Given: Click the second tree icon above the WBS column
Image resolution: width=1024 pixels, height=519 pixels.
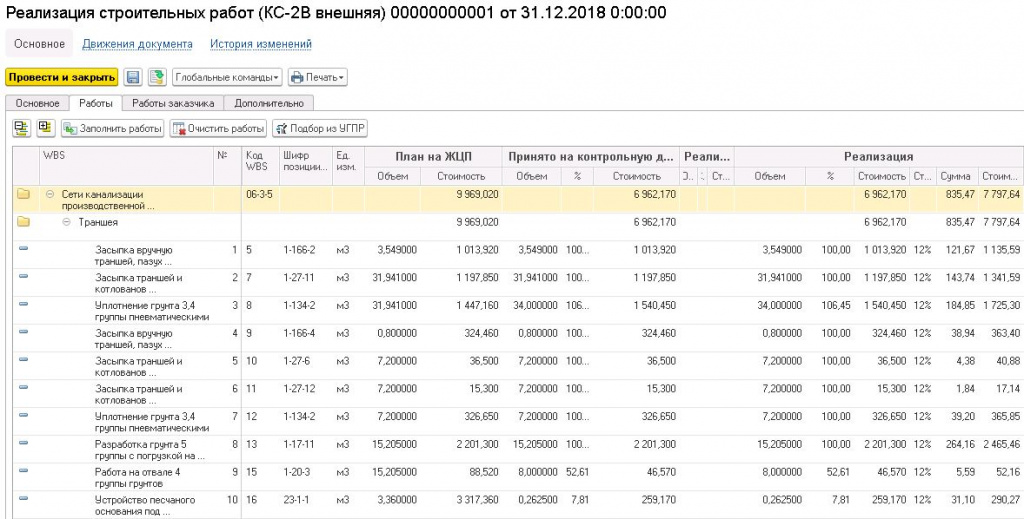Looking at the screenshot, I should click(x=45, y=128).
